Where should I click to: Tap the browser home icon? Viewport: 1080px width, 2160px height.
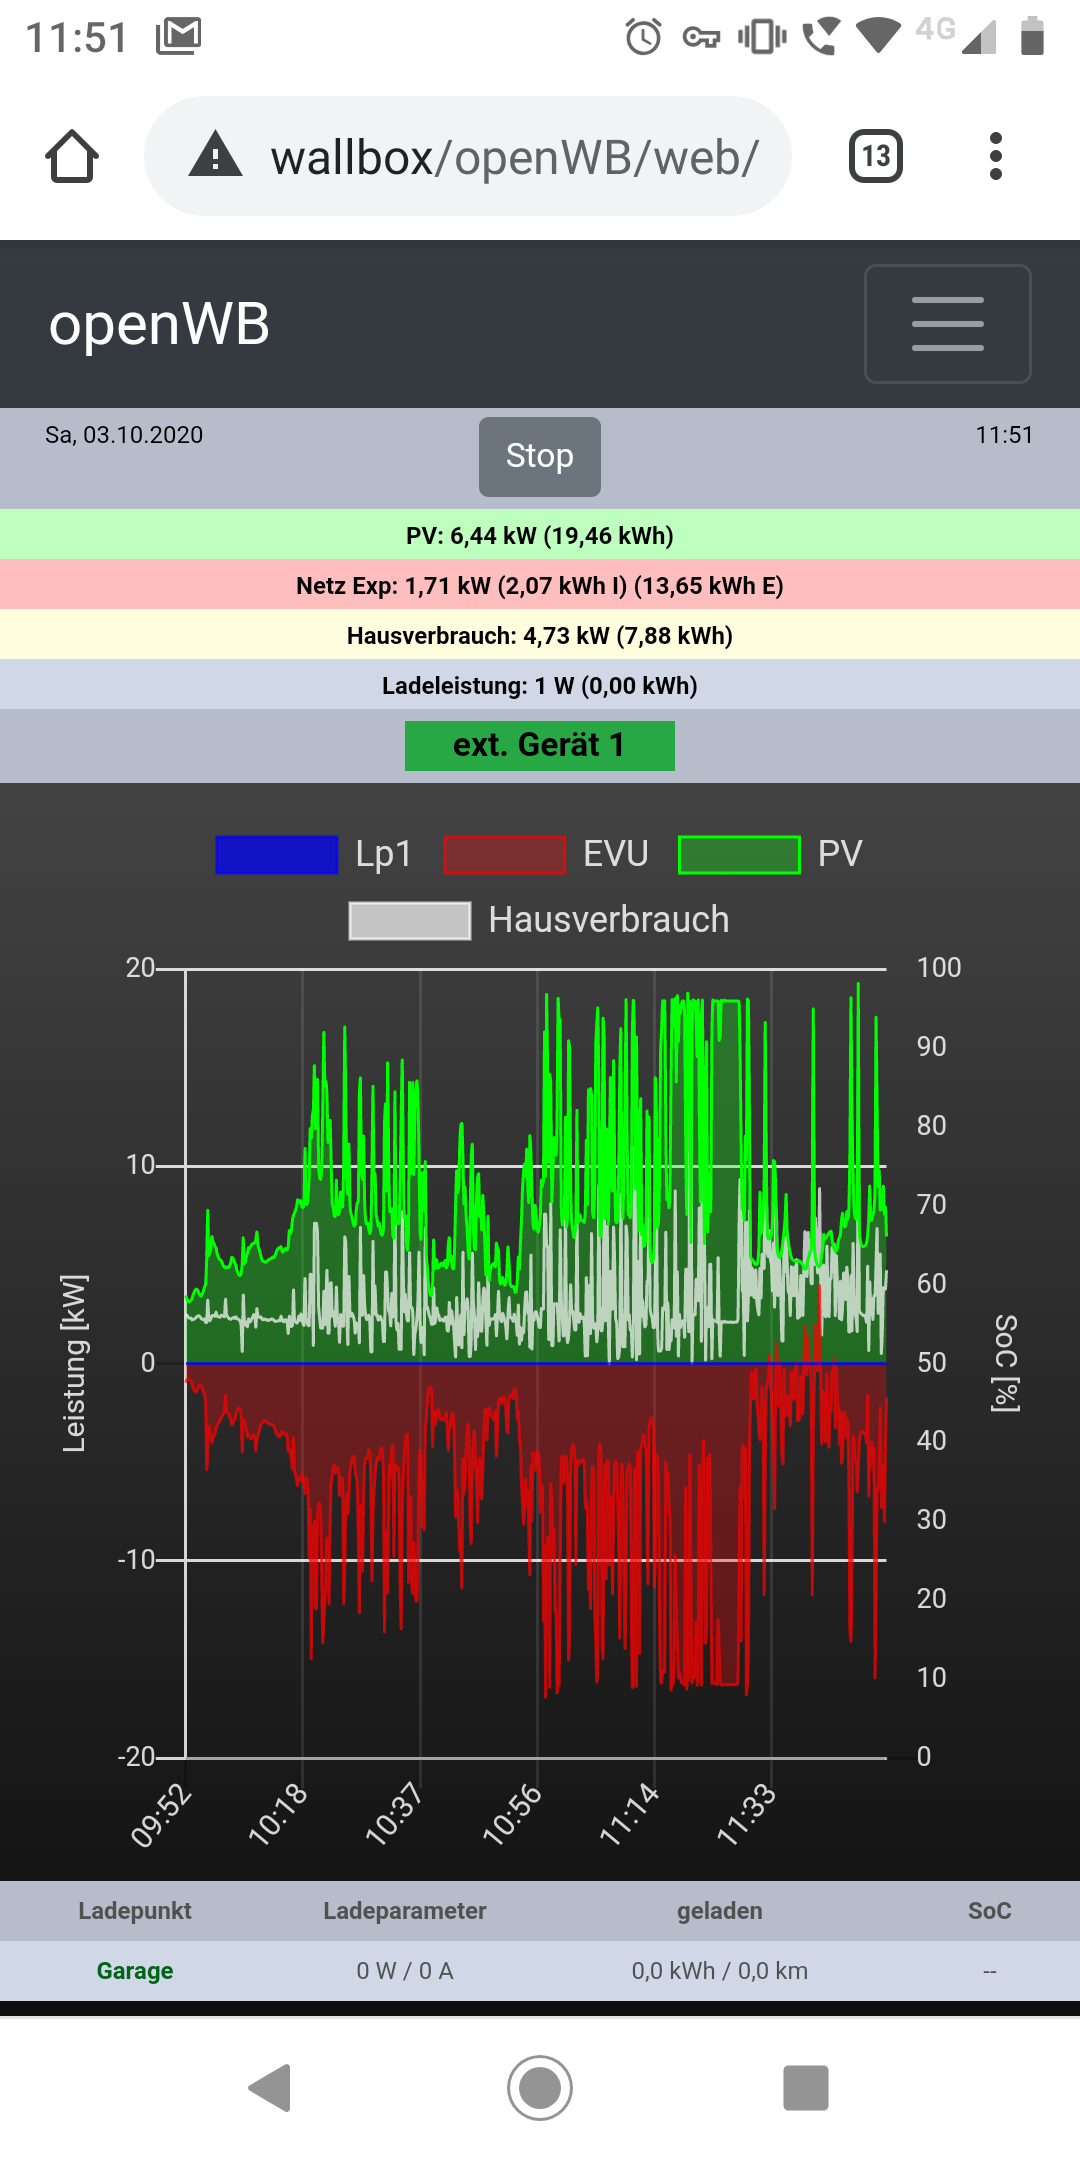tap(72, 156)
